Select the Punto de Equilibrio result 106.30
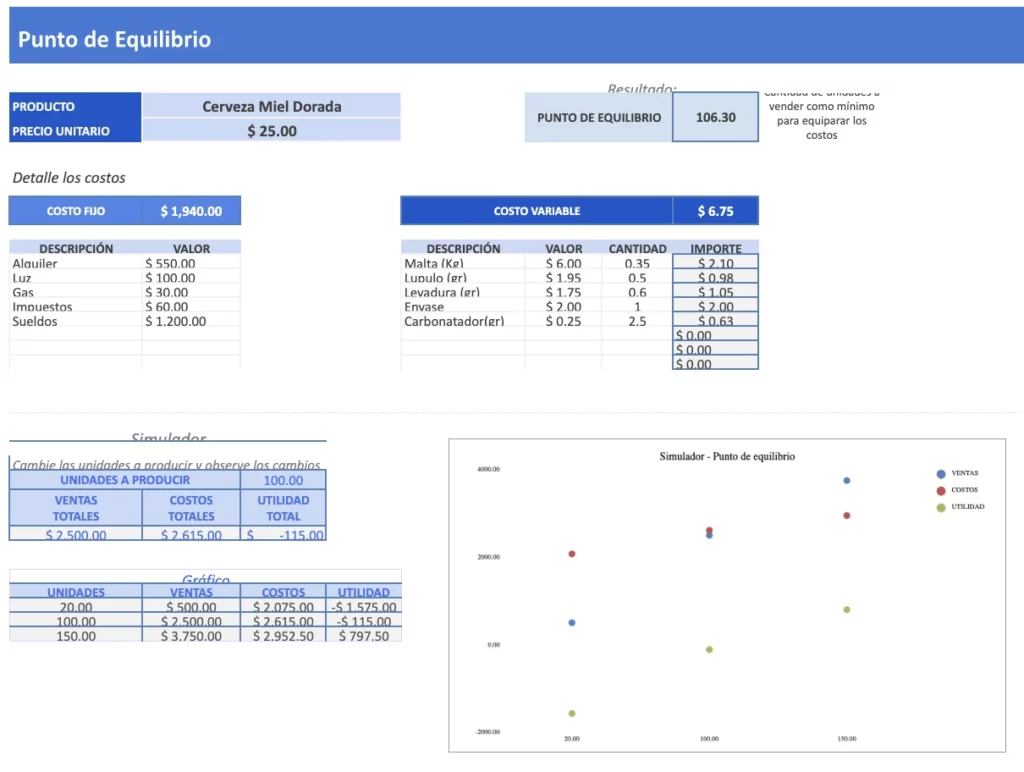This screenshot has width=1024, height=772. 715,118
